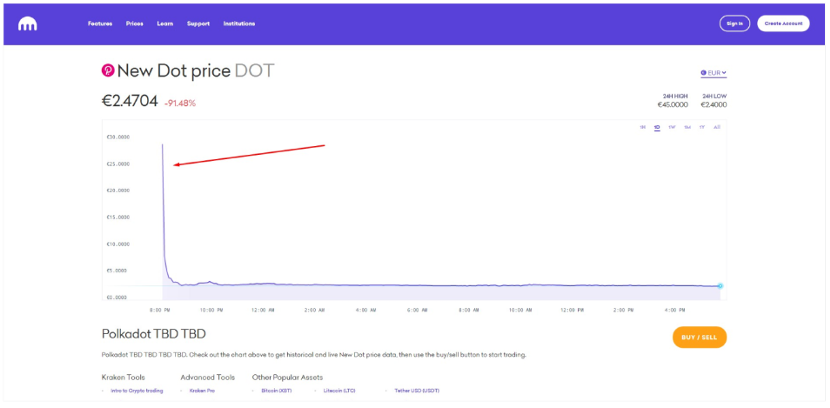Show the 1Y chart range
This screenshot has width=830, height=408.
coord(702,127)
